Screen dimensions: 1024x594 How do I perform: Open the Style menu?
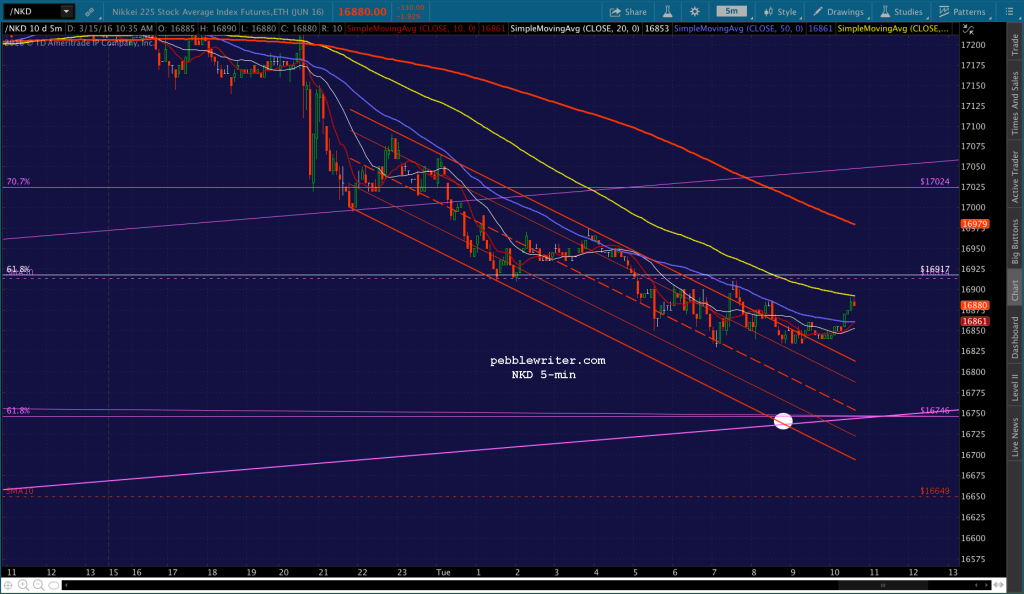tap(780, 12)
